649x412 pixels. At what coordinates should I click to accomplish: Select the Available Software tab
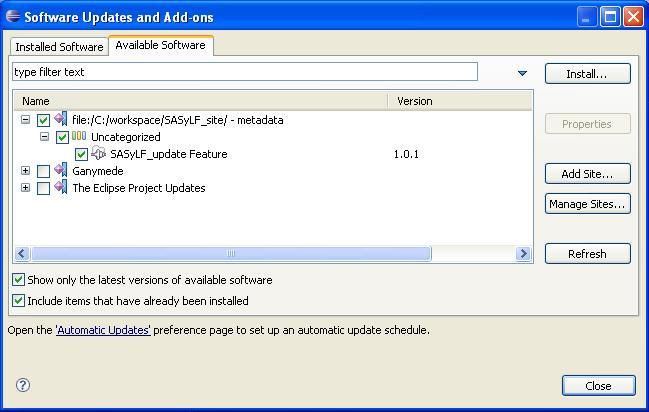(x=160, y=45)
